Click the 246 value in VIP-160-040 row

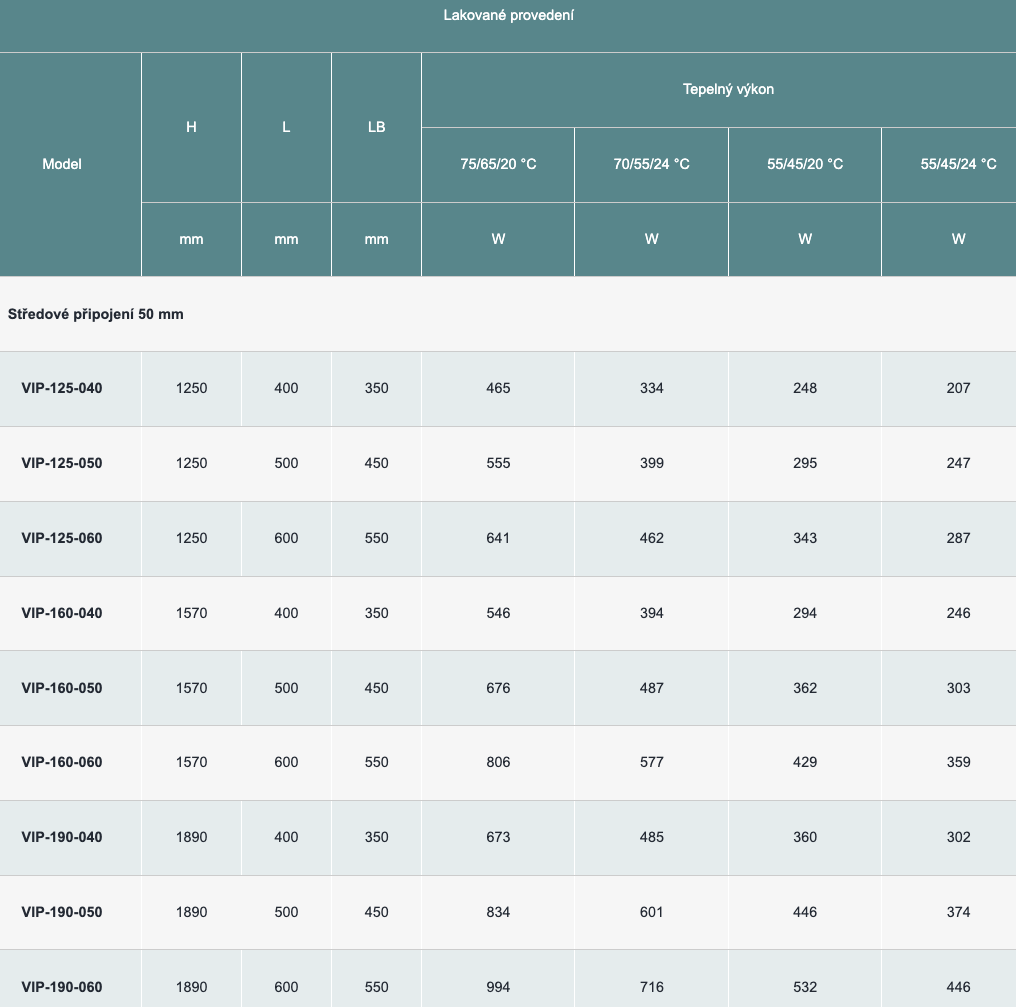point(958,613)
